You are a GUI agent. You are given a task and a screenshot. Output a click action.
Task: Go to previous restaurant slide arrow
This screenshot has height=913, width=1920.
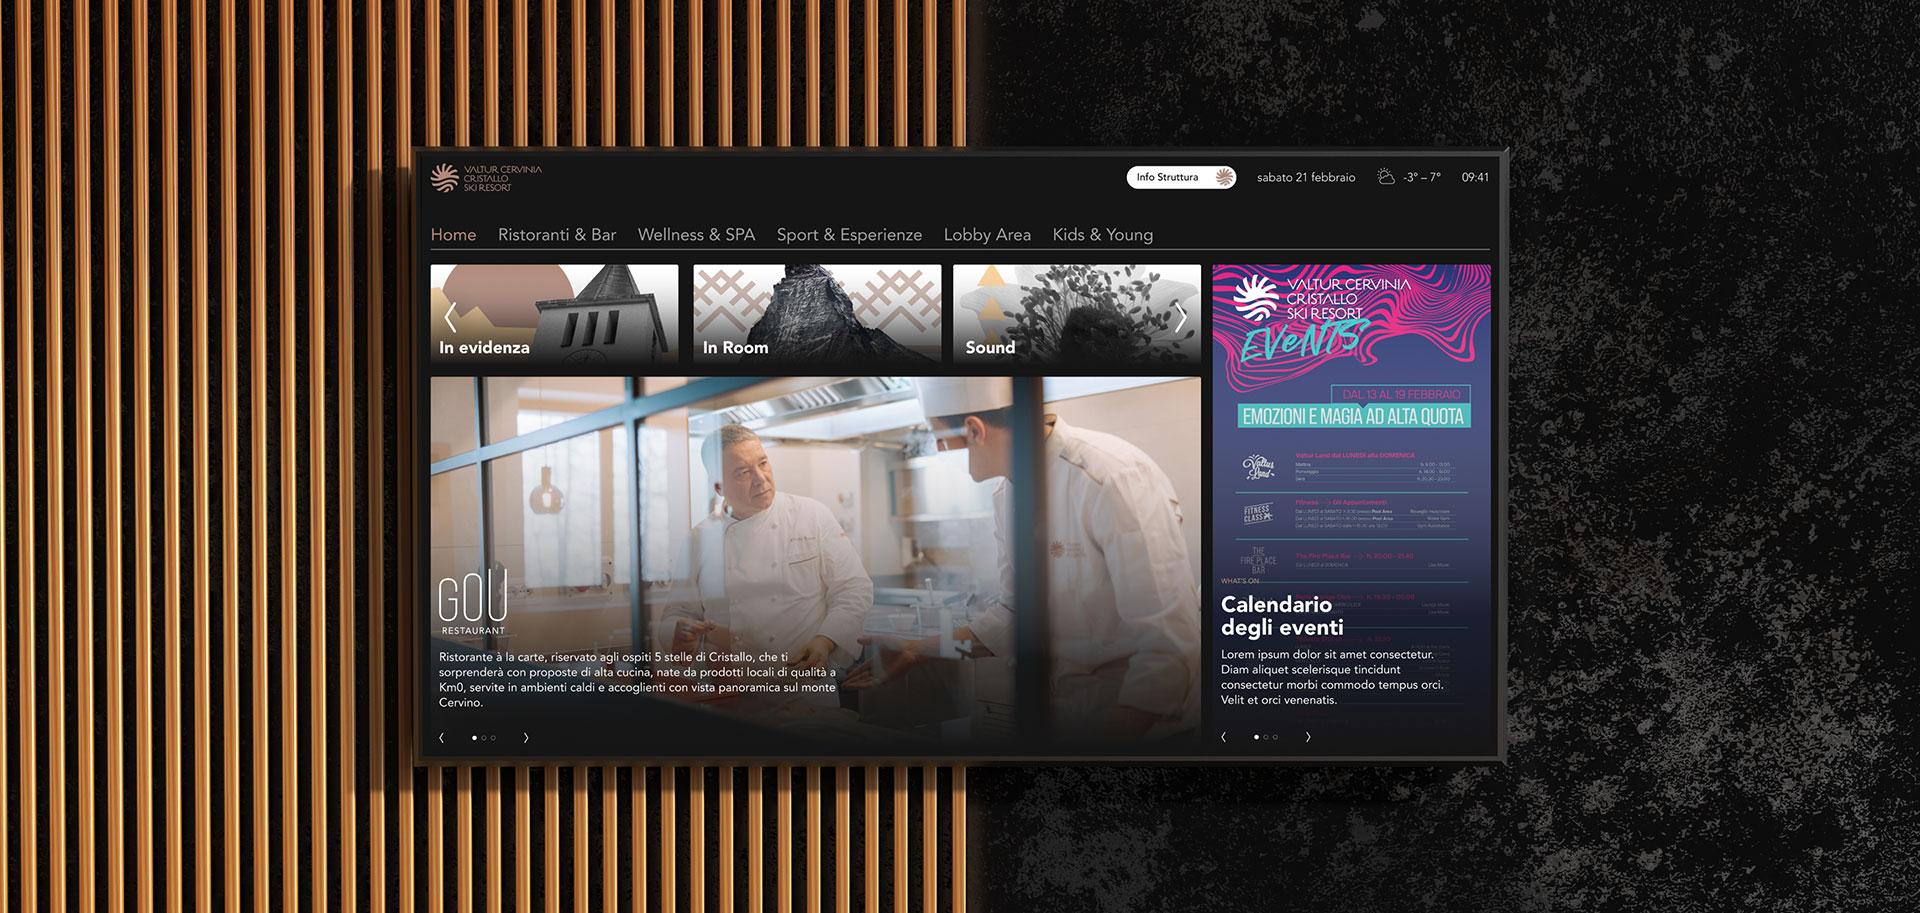coord(442,738)
